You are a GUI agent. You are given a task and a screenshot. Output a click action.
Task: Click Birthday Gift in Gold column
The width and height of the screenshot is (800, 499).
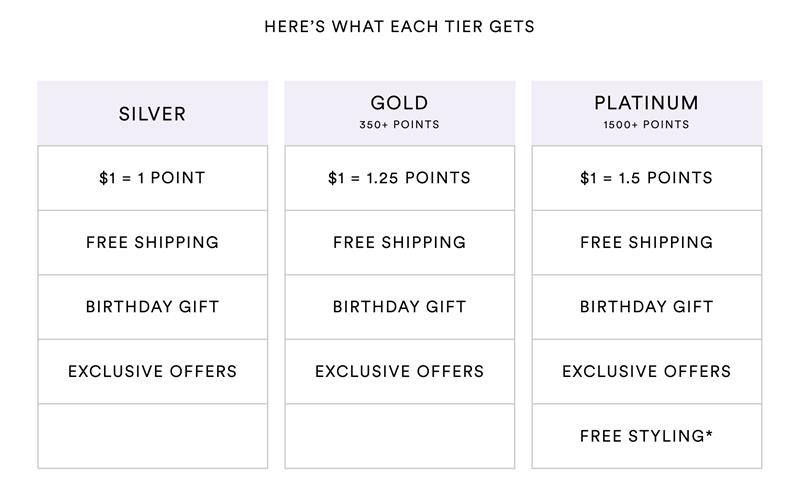[x=399, y=307]
